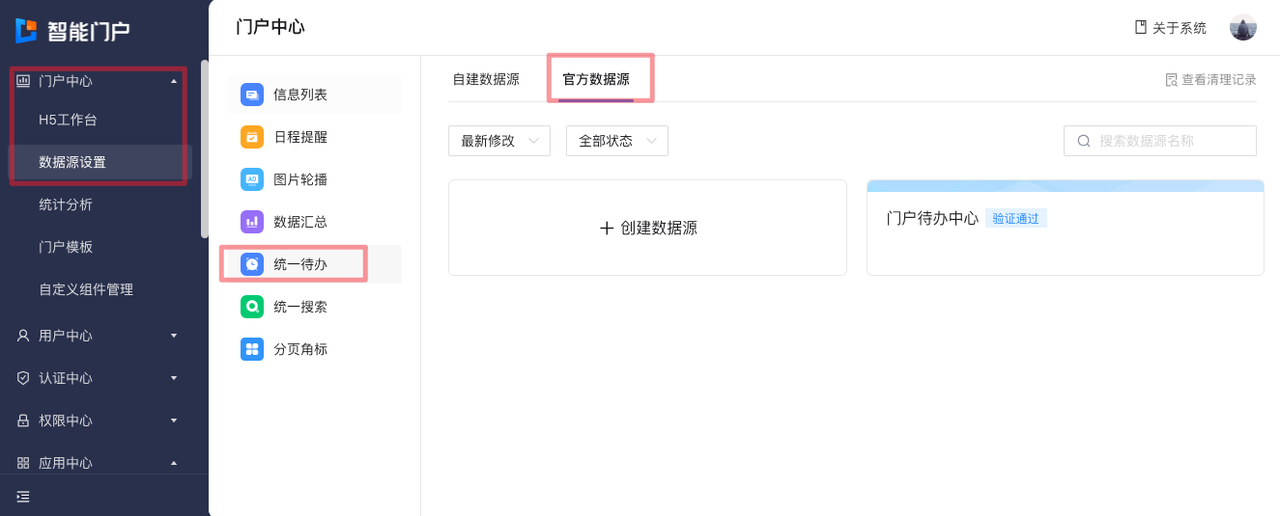
Task: Open 查看清理记录 link
Action: click(x=1211, y=80)
